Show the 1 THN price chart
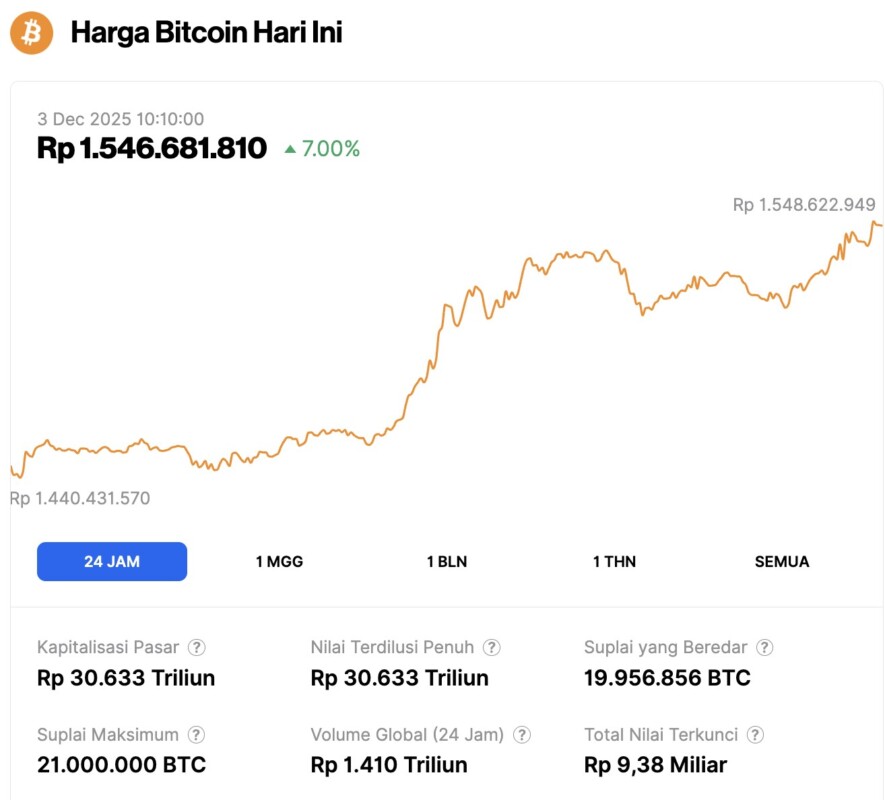This screenshot has width=885, height=800. (x=614, y=561)
